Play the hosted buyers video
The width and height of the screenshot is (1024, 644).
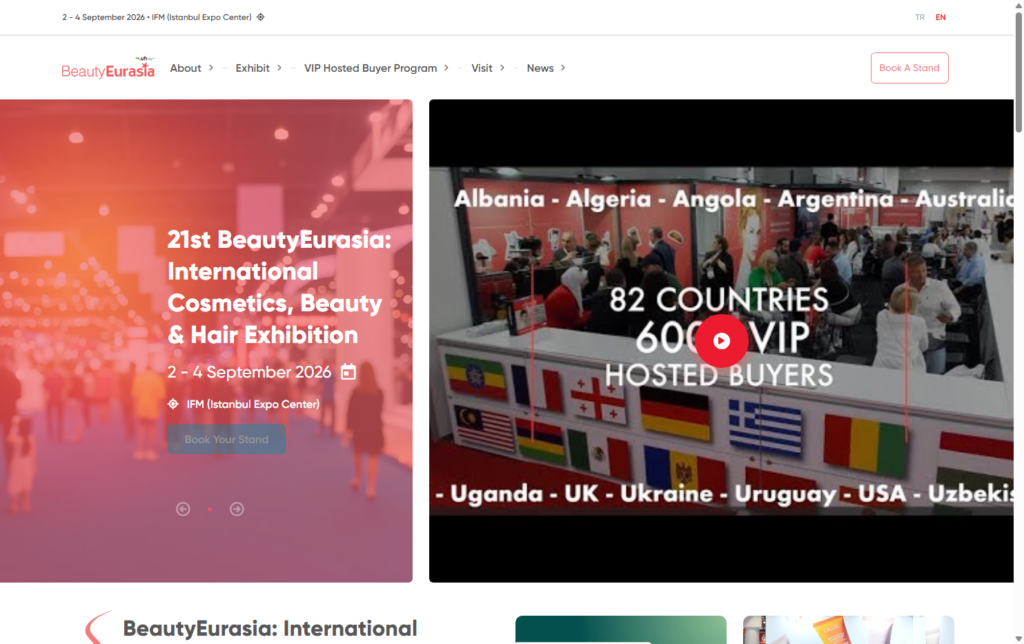pyautogui.click(x=721, y=340)
